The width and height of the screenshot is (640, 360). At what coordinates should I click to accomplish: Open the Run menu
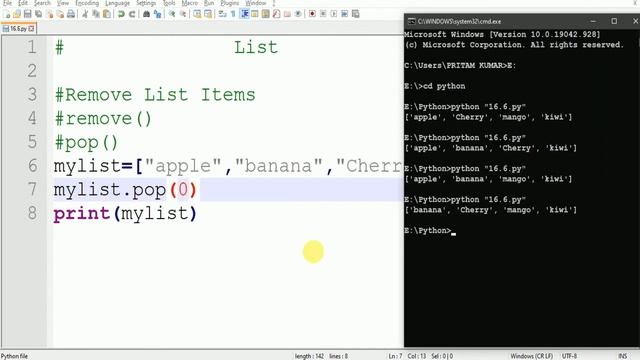(x=209, y=3)
